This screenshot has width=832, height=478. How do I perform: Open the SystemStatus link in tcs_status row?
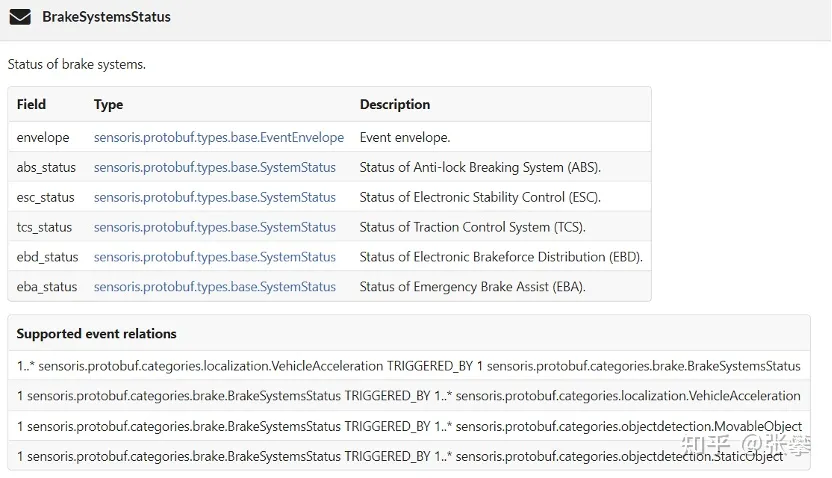point(214,227)
